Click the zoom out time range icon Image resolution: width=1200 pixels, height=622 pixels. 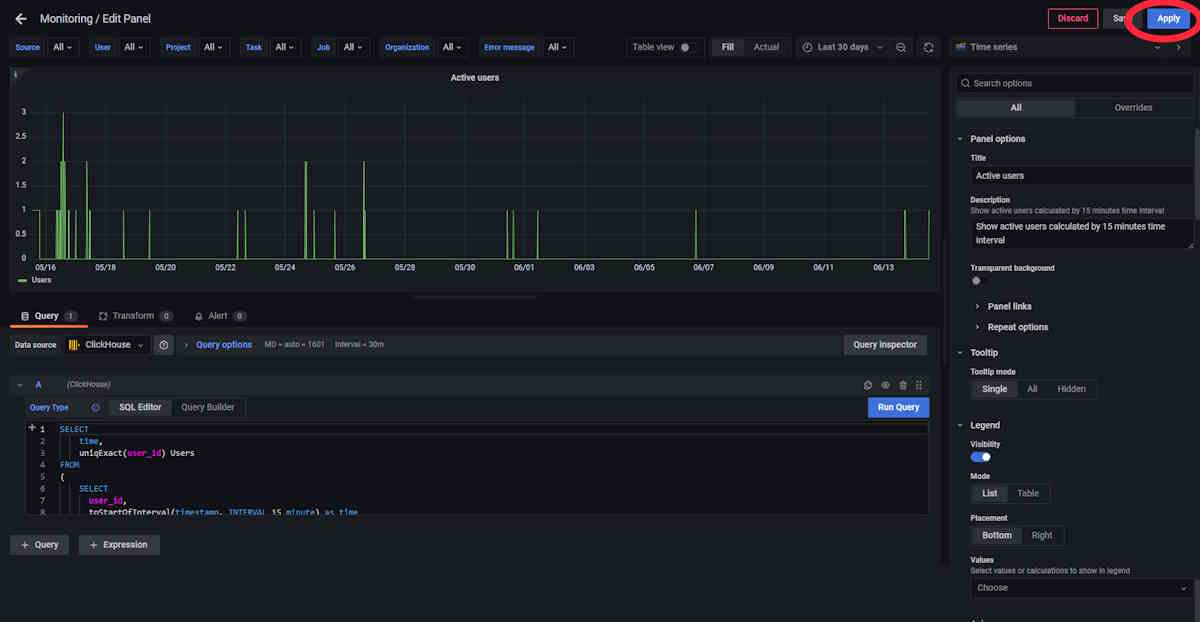coord(902,47)
